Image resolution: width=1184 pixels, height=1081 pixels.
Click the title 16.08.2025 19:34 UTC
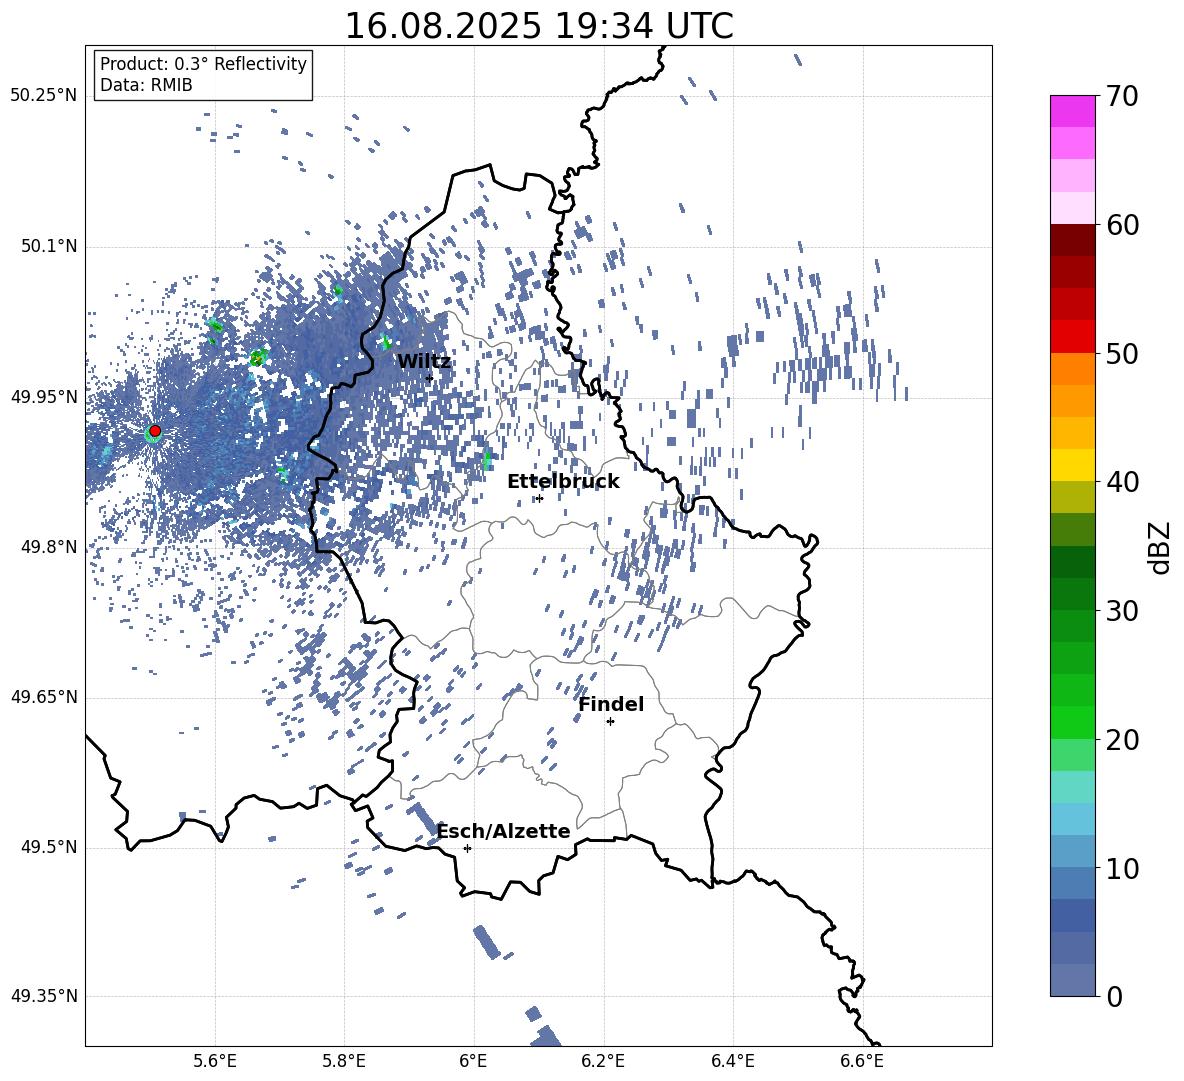539,26
